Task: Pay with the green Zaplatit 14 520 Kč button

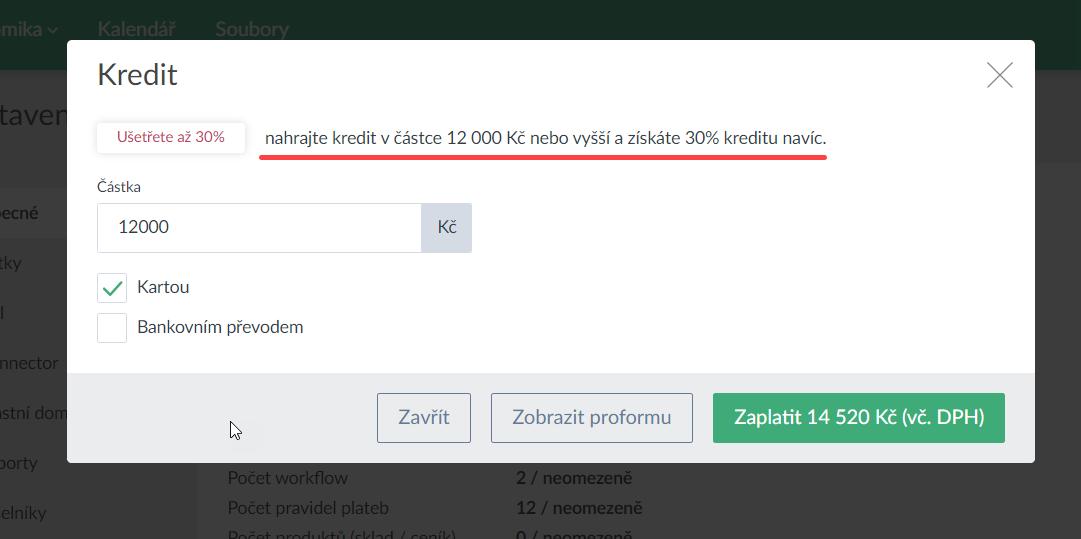Action: coord(858,418)
